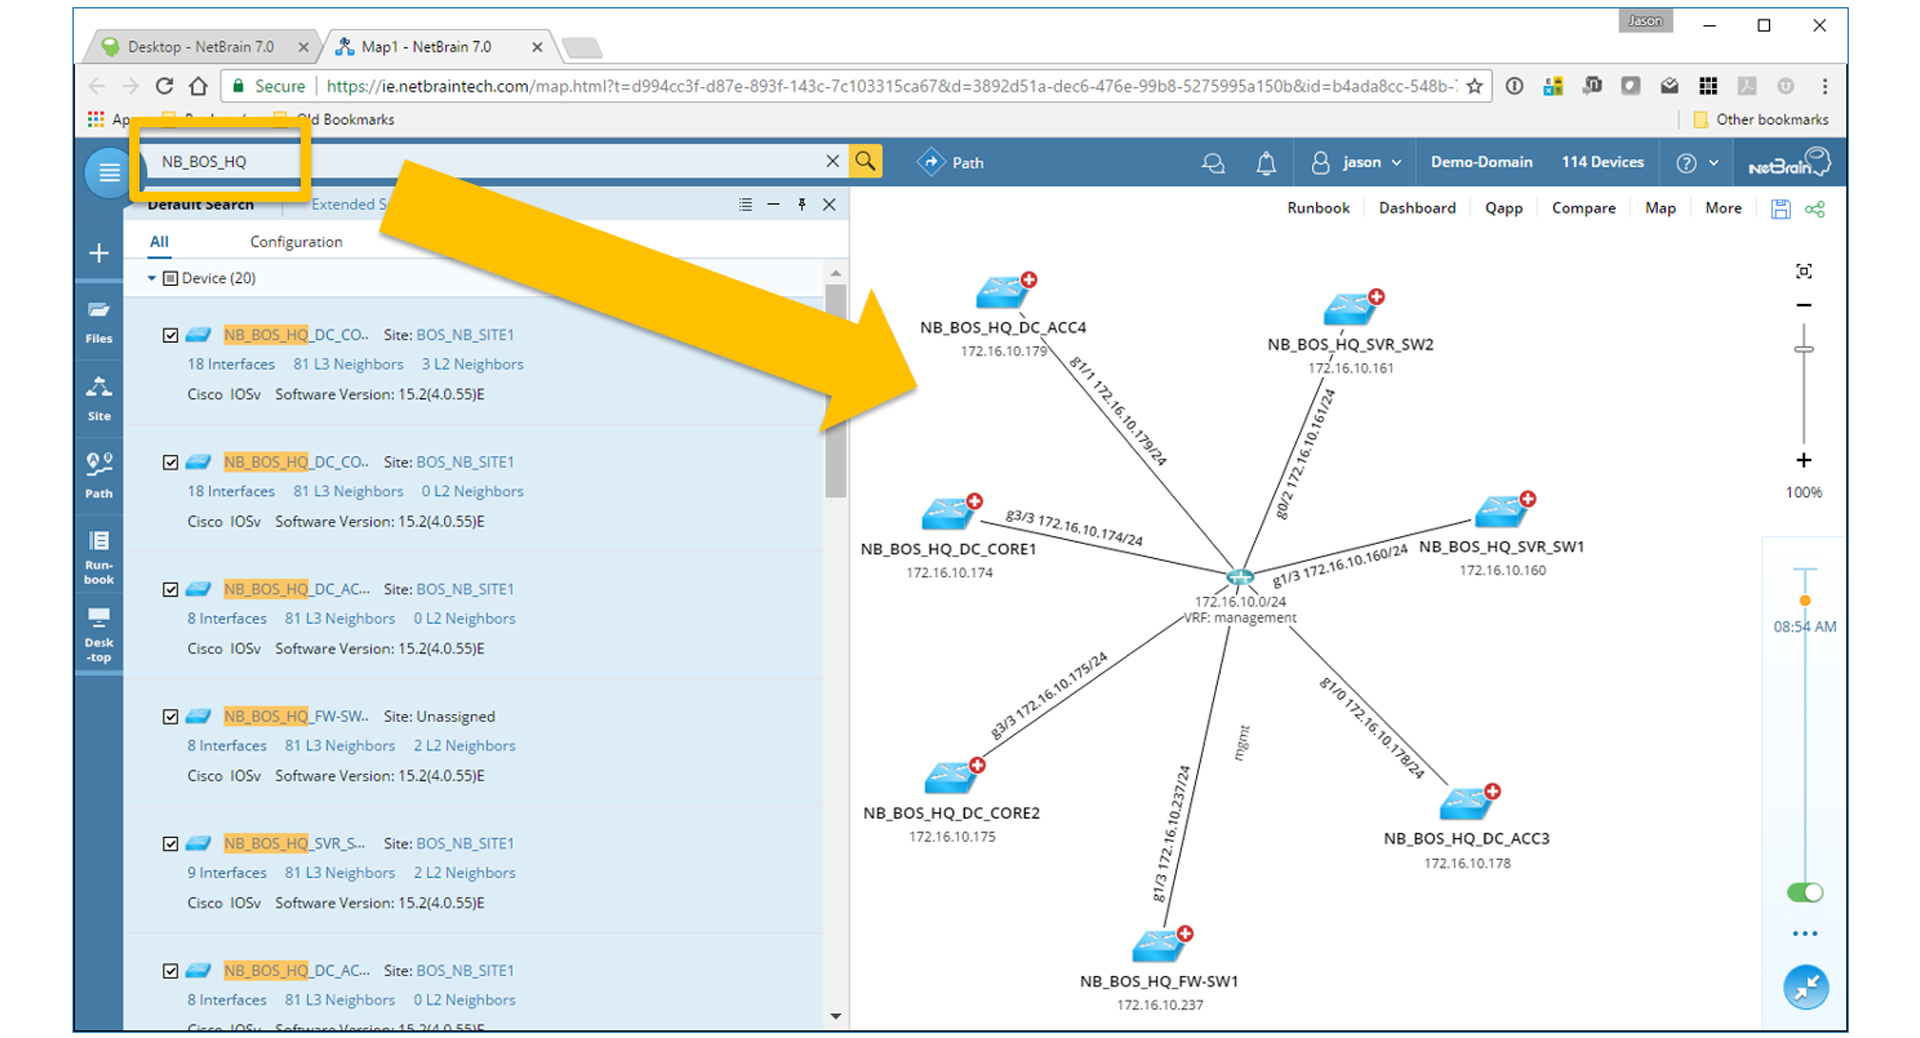Open the Map menu
1920x1038 pixels.
[1660, 208]
